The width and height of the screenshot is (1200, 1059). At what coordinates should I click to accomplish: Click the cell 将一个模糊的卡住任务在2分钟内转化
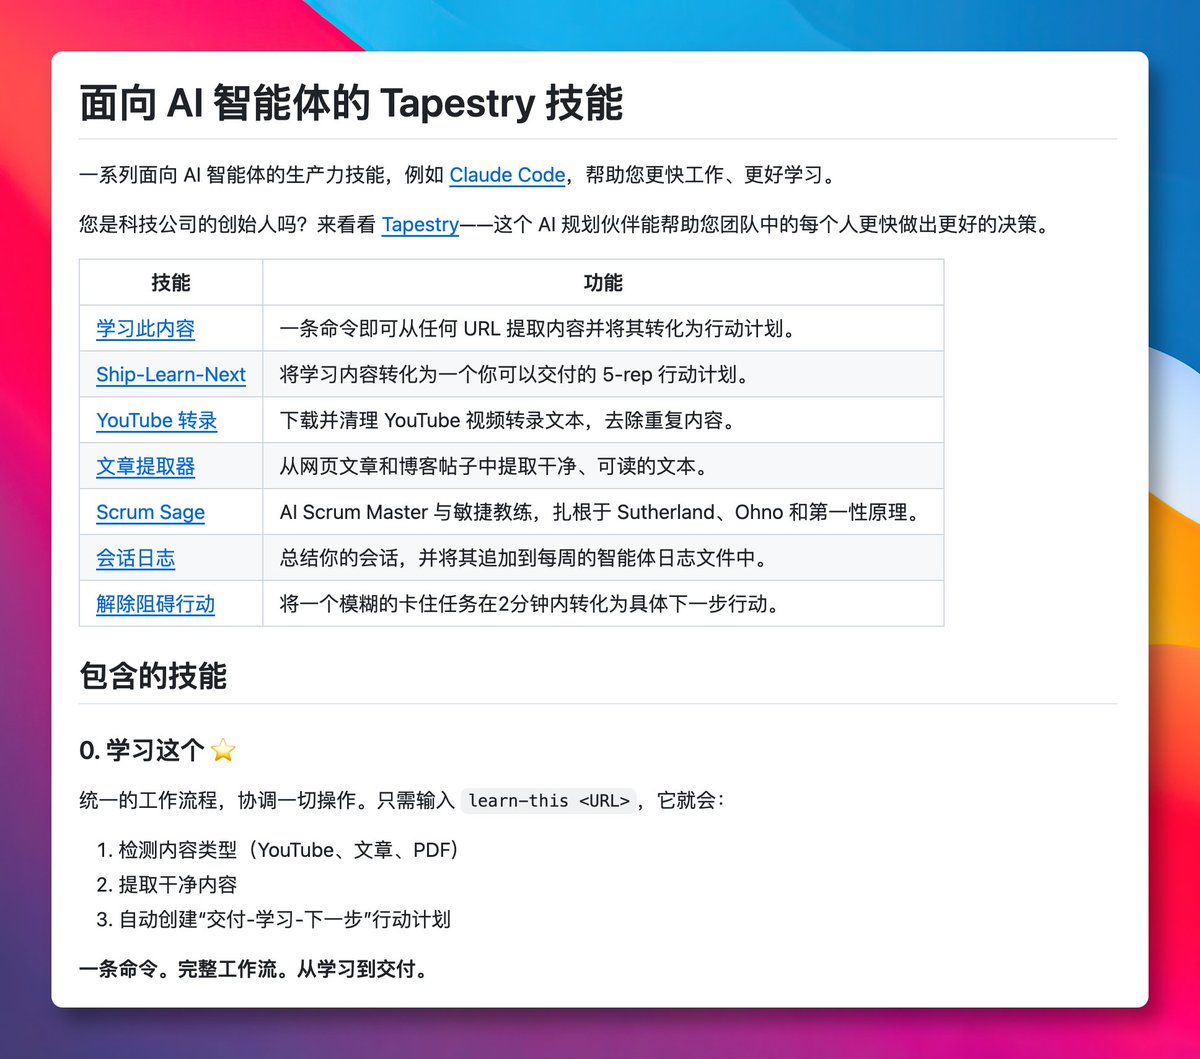tap(603, 604)
